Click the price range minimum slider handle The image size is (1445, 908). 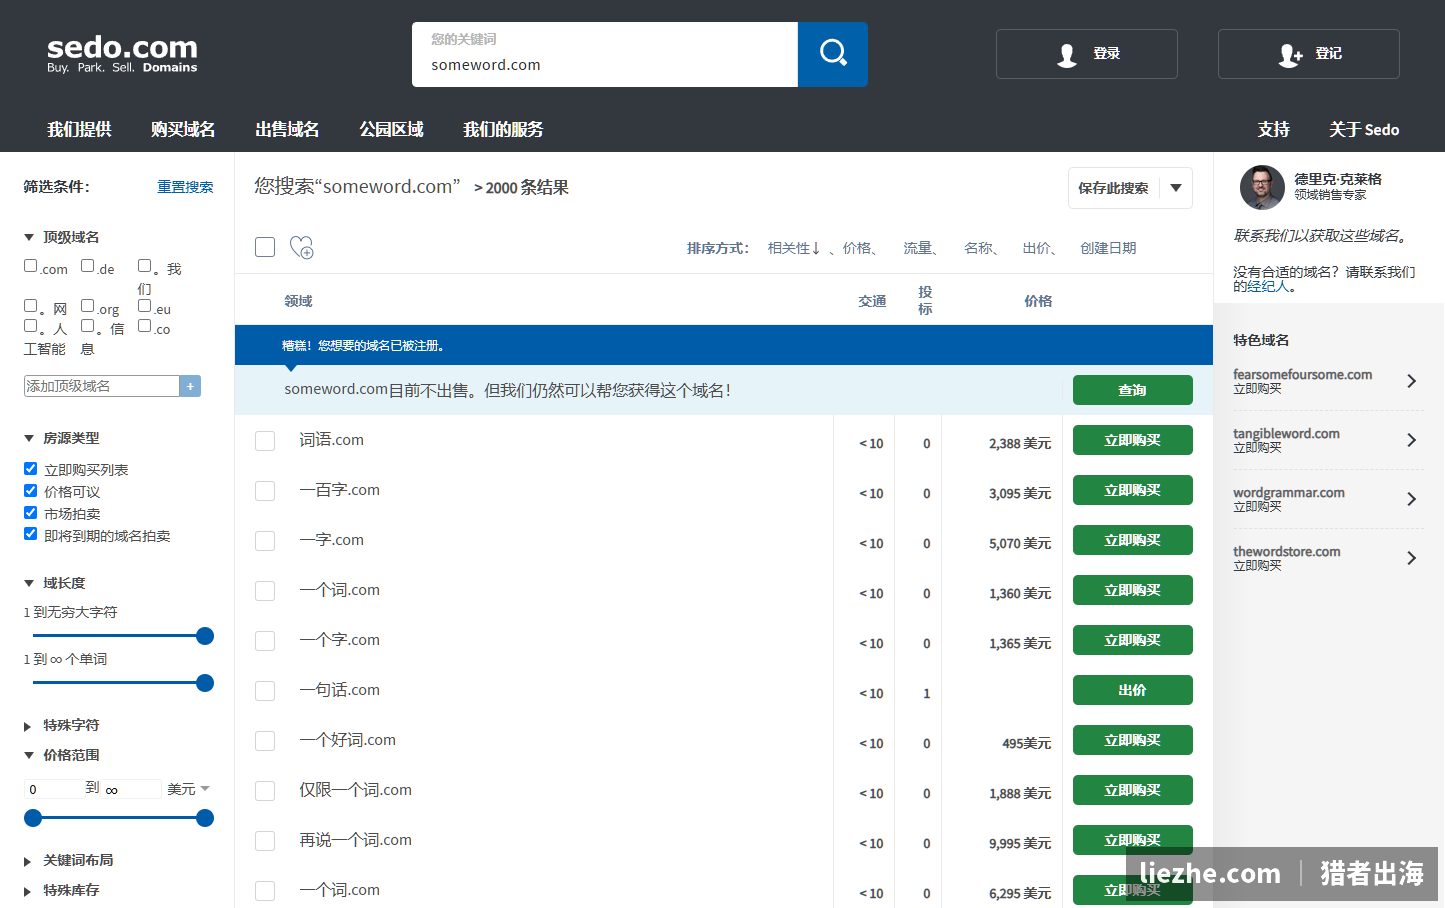33,818
